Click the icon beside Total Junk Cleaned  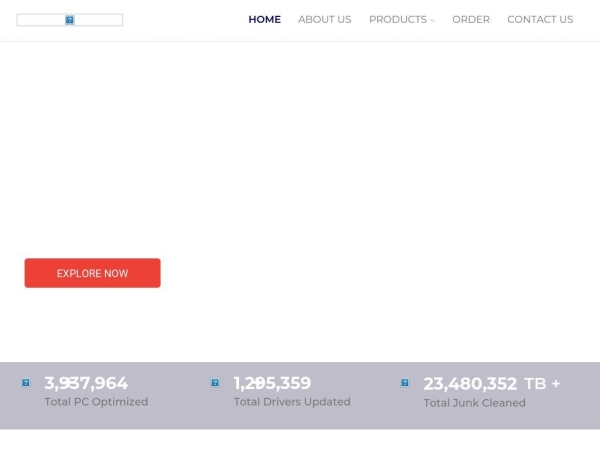click(x=405, y=383)
